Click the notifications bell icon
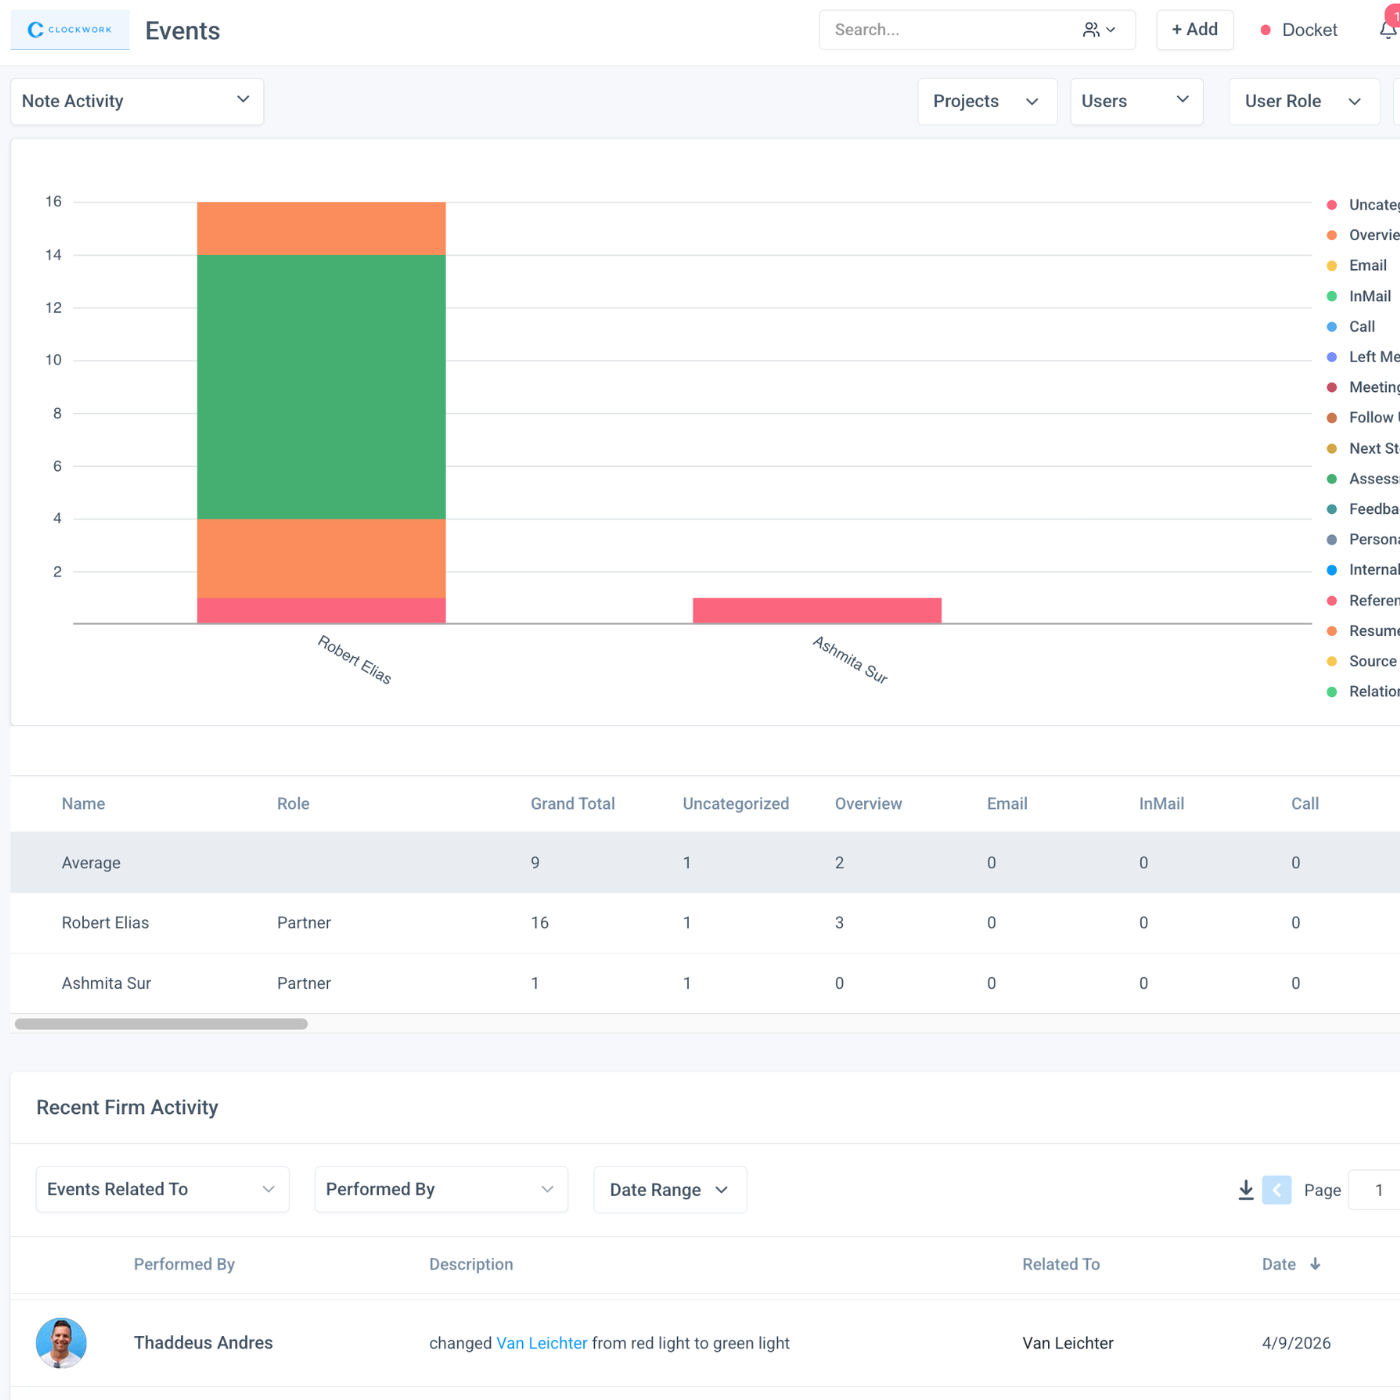This screenshot has width=1400, height=1400. [1388, 30]
